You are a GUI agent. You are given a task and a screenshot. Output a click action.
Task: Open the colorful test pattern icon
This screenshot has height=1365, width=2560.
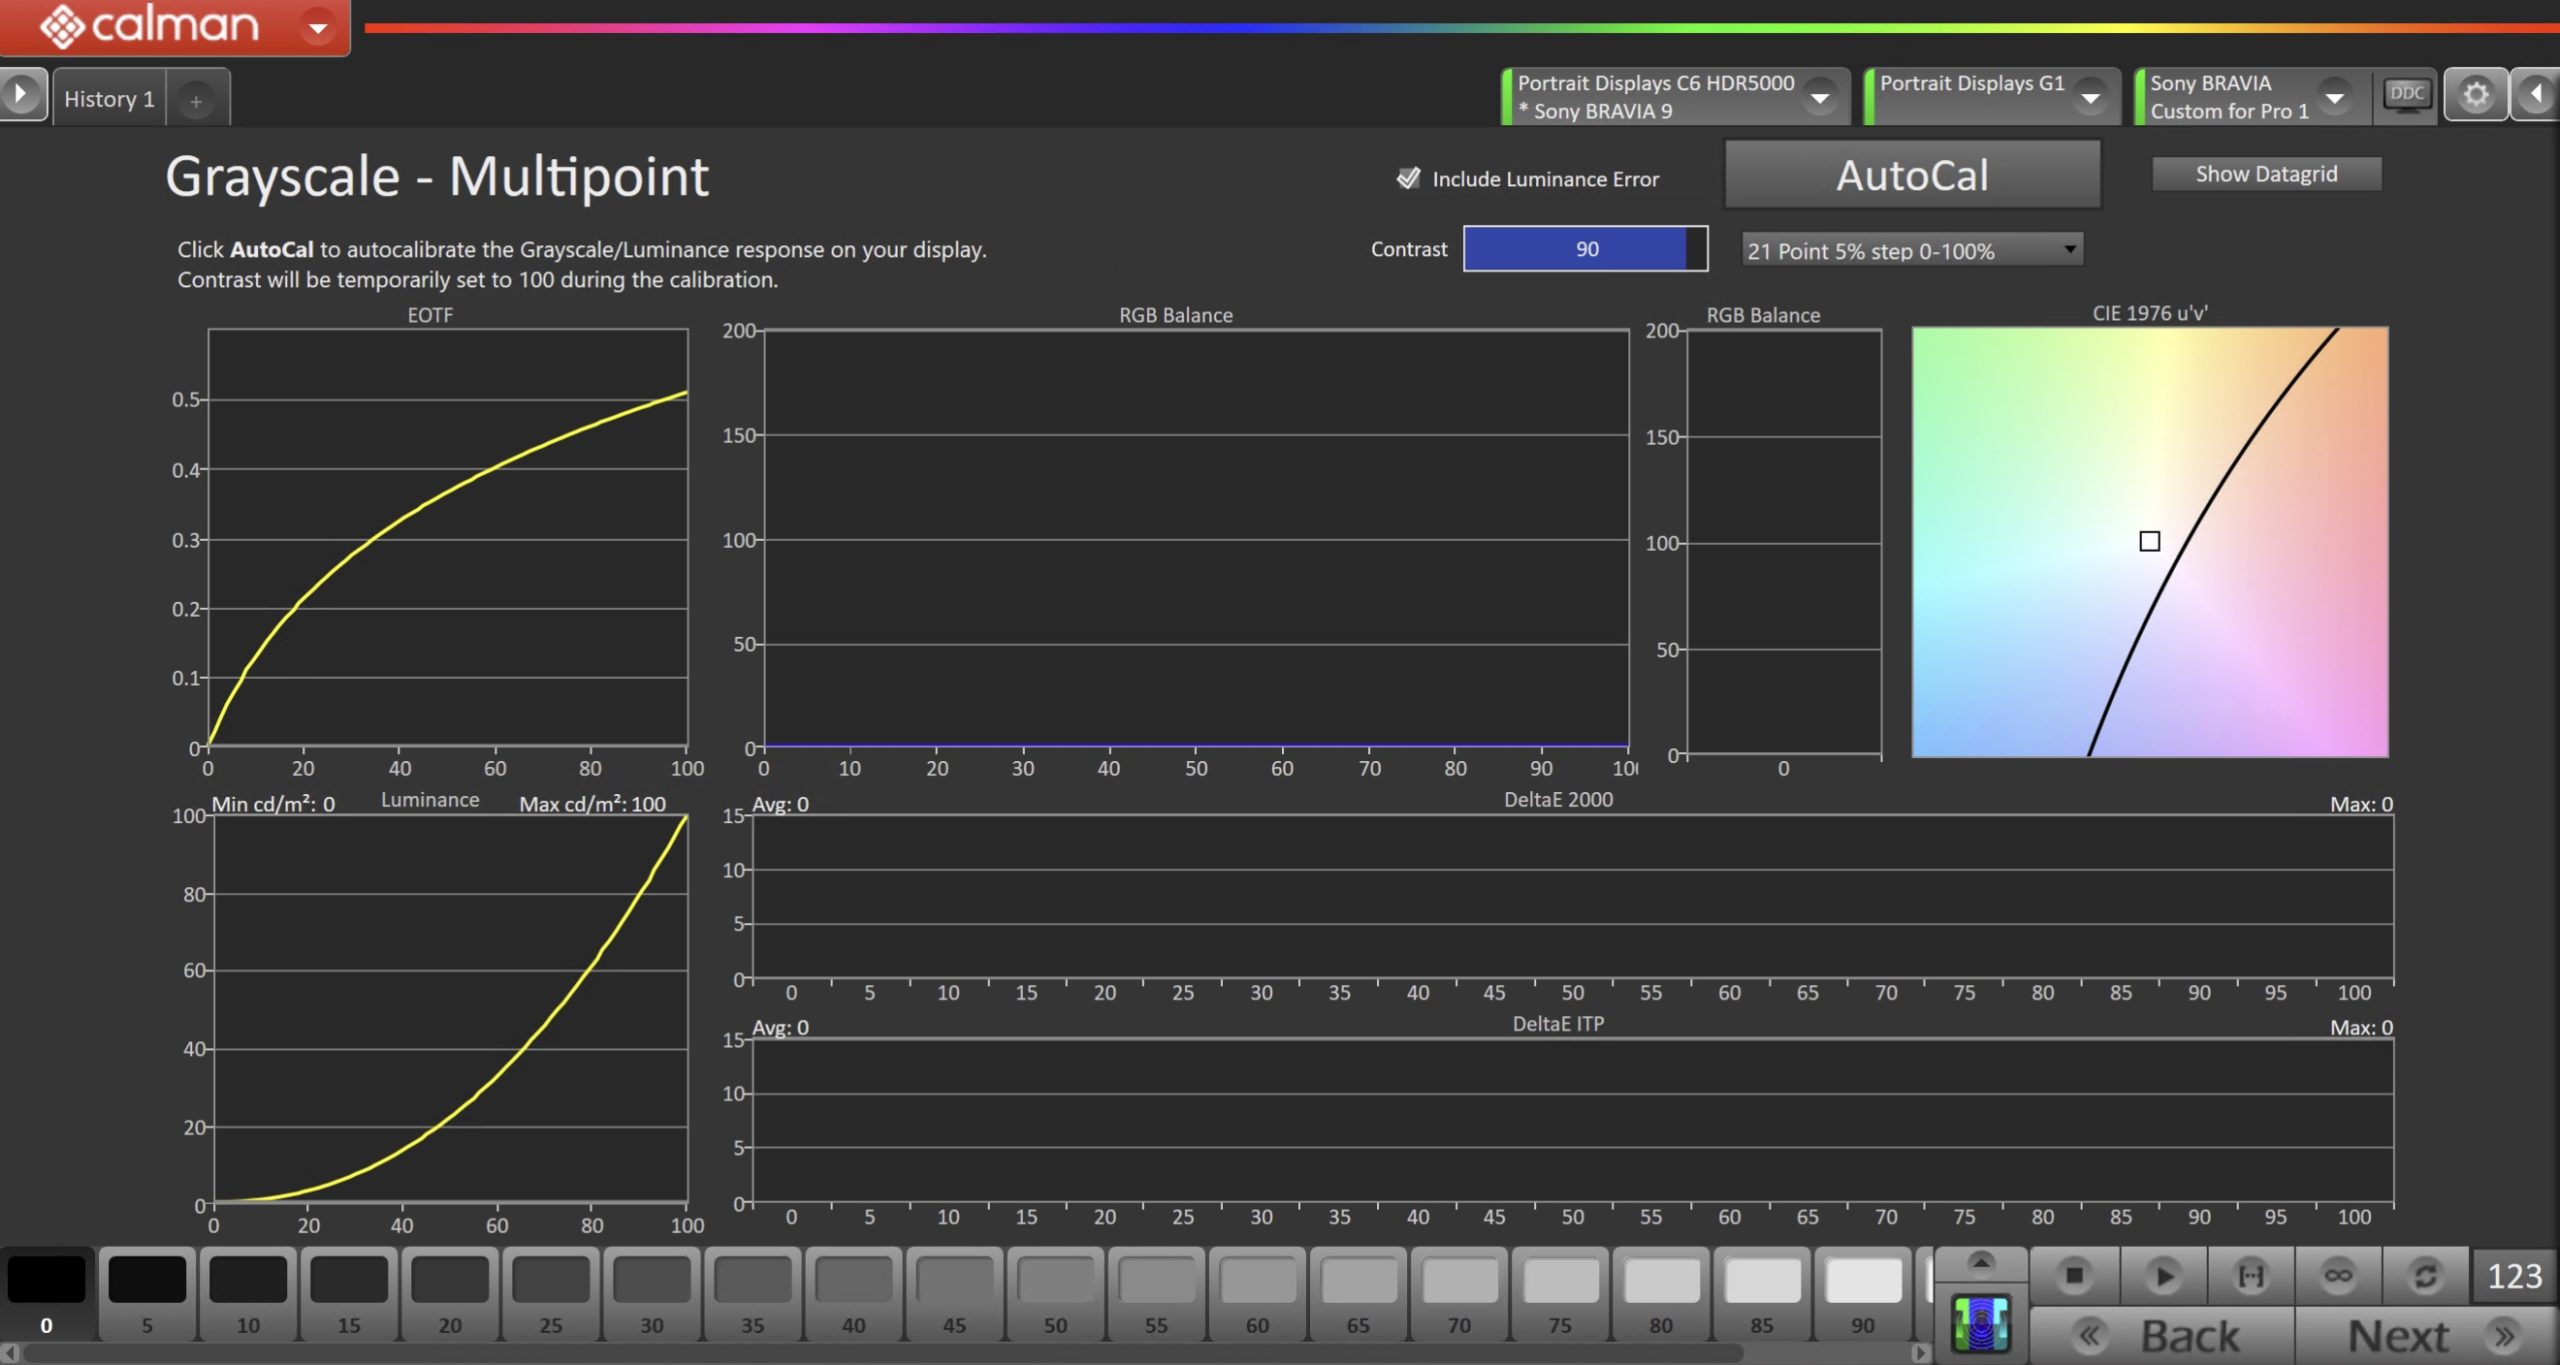[1981, 1325]
